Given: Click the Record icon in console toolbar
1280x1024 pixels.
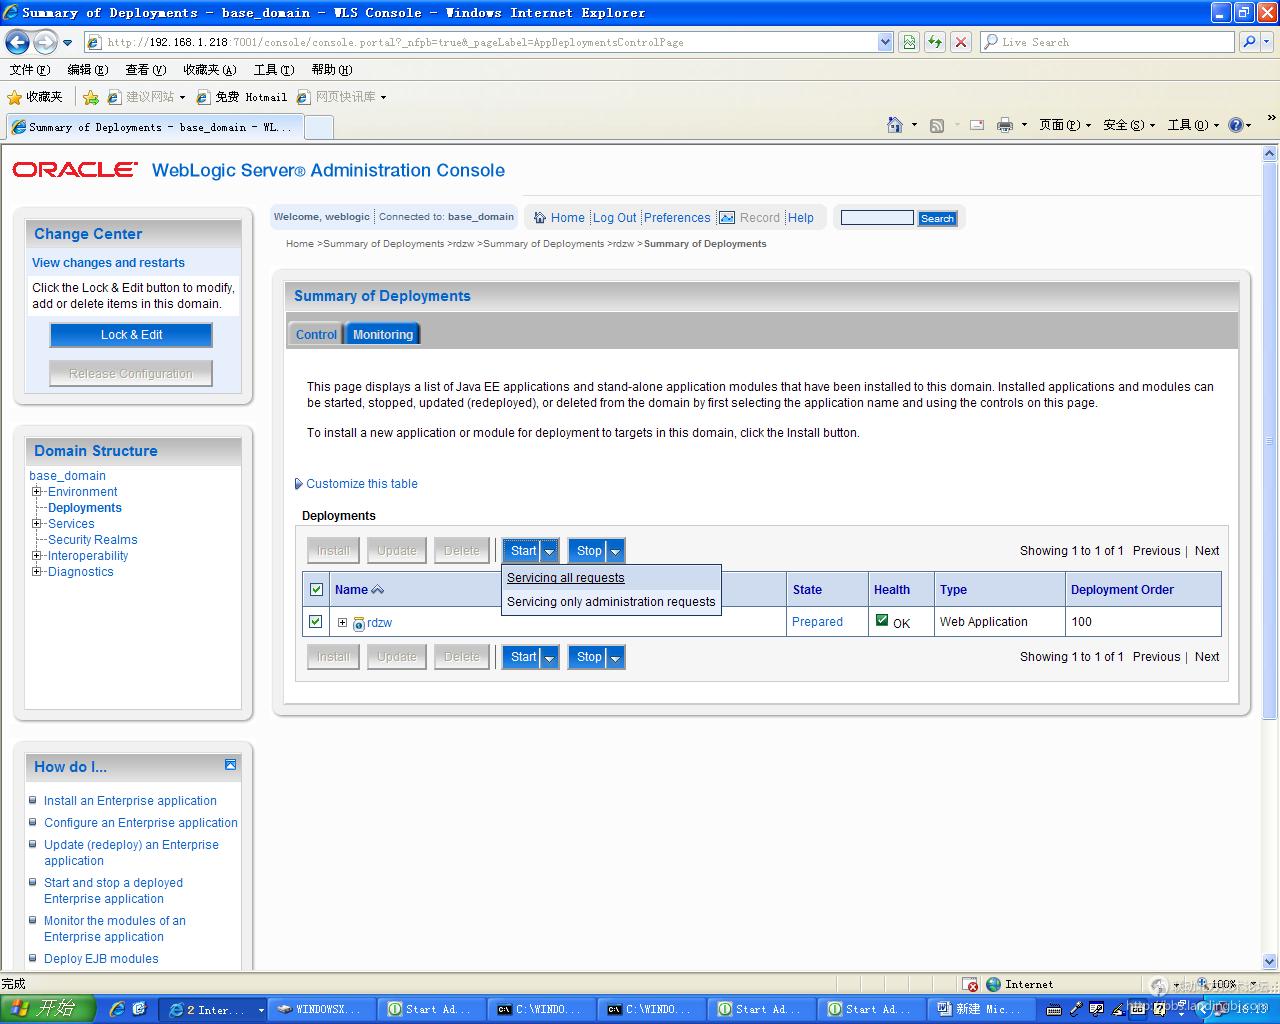Looking at the screenshot, I should pyautogui.click(x=727, y=218).
